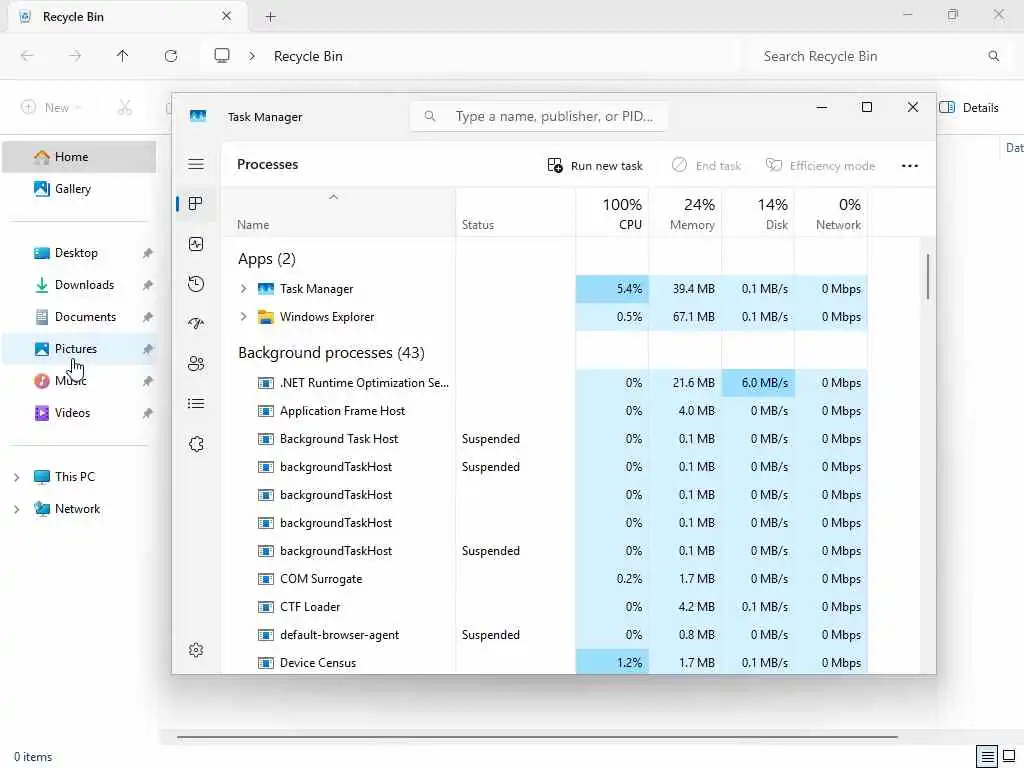Click the Explorer Up arrow

[x=123, y=56]
